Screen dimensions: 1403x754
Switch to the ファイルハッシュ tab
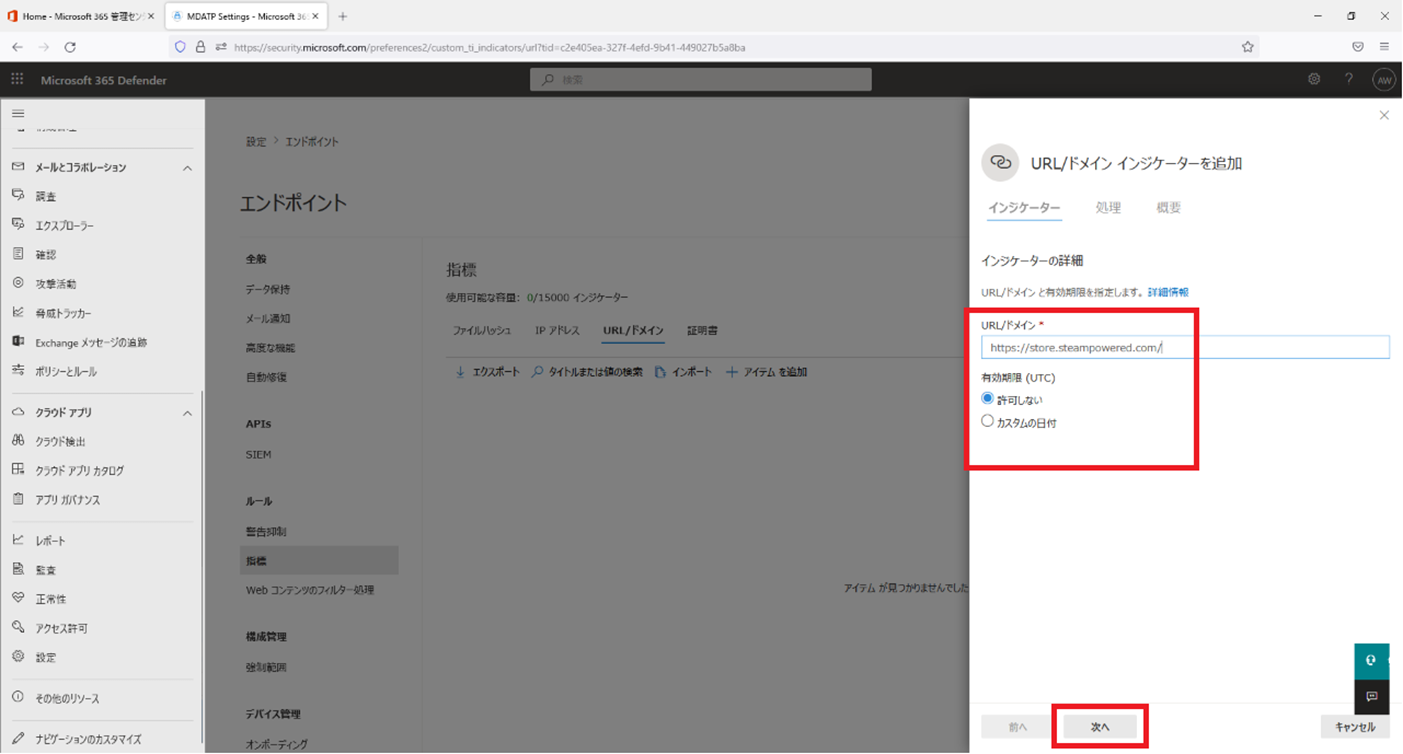point(482,331)
